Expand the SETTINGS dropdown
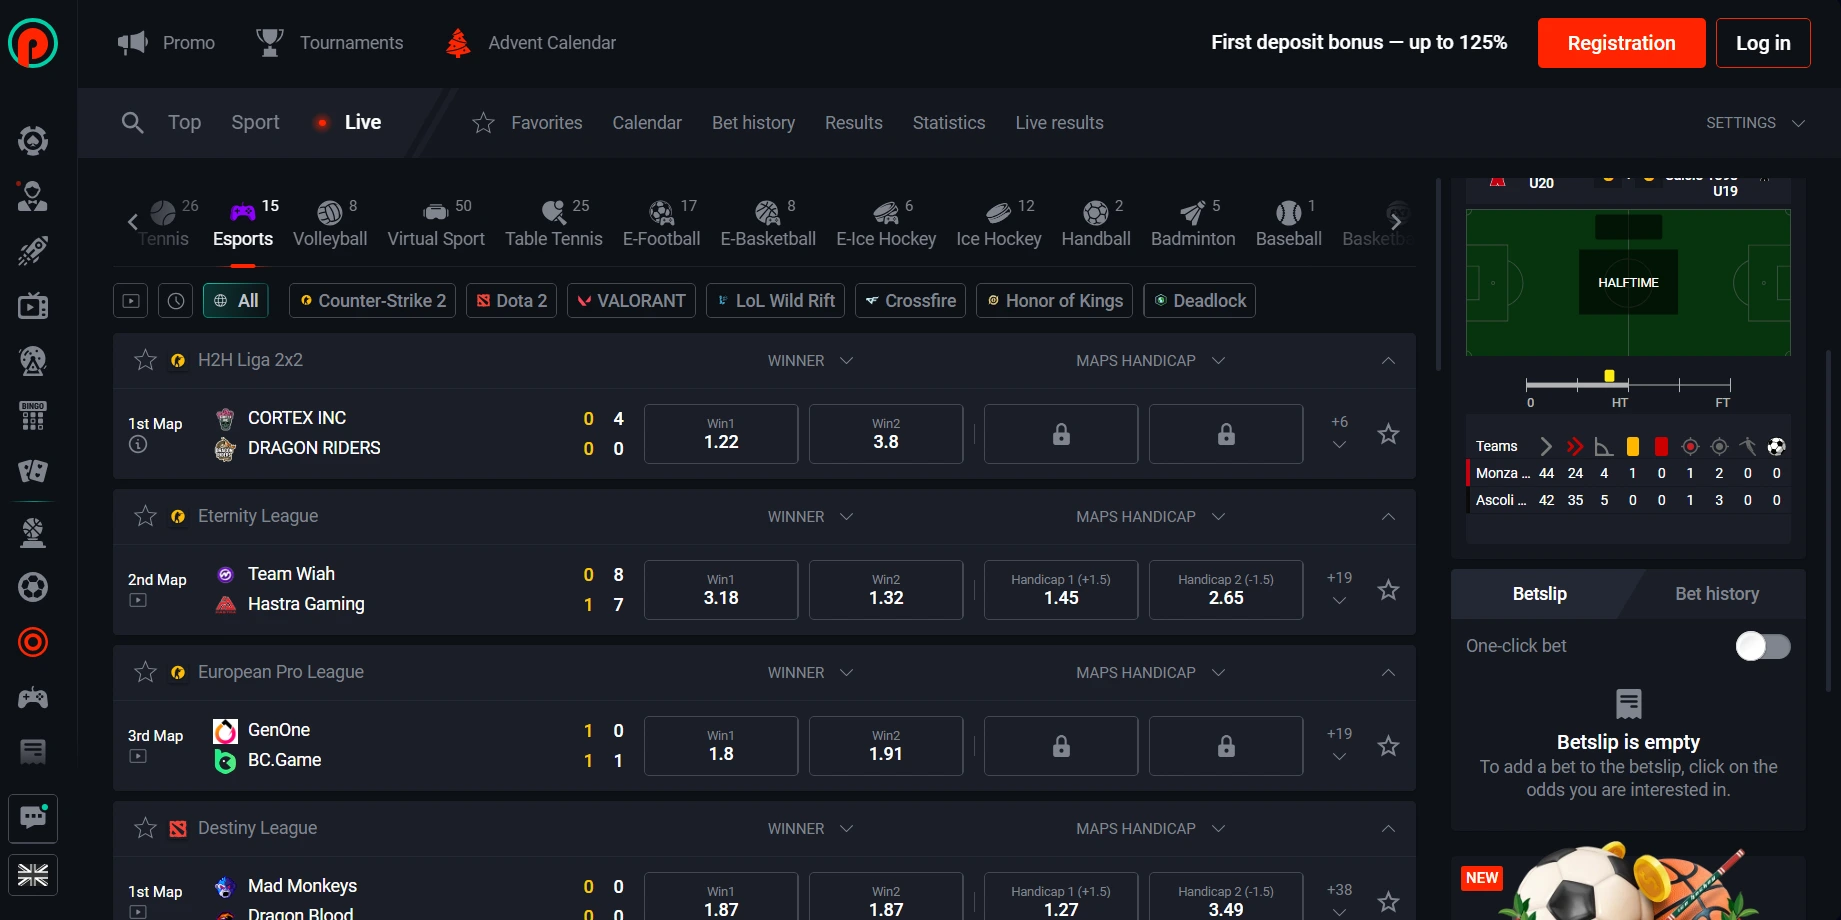The image size is (1841, 920). tap(1755, 123)
